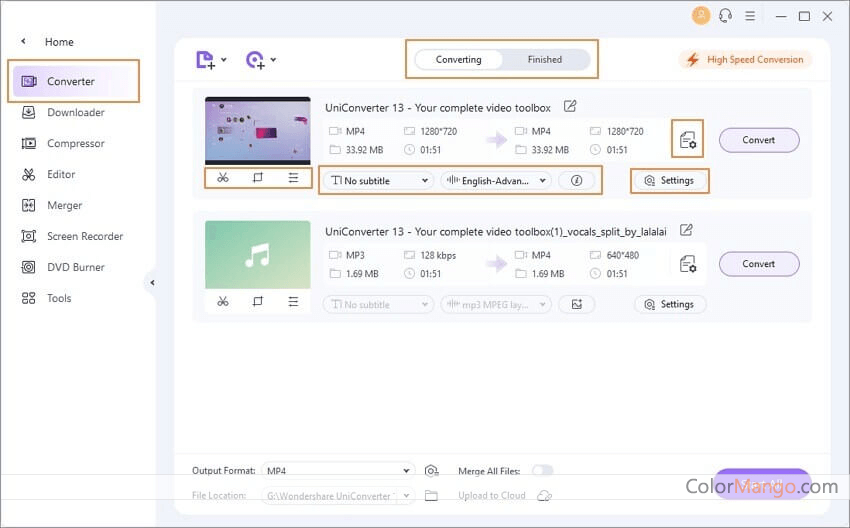Click the Upload to Cloud icon
The image size is (850, 528).
(x=544, y=495)
